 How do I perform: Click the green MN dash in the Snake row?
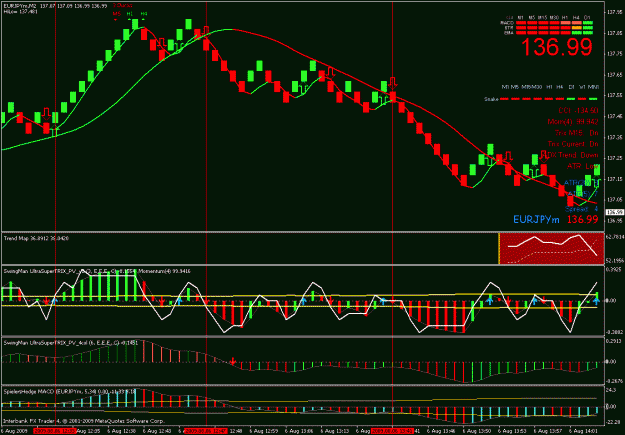(x=593, y=98)
